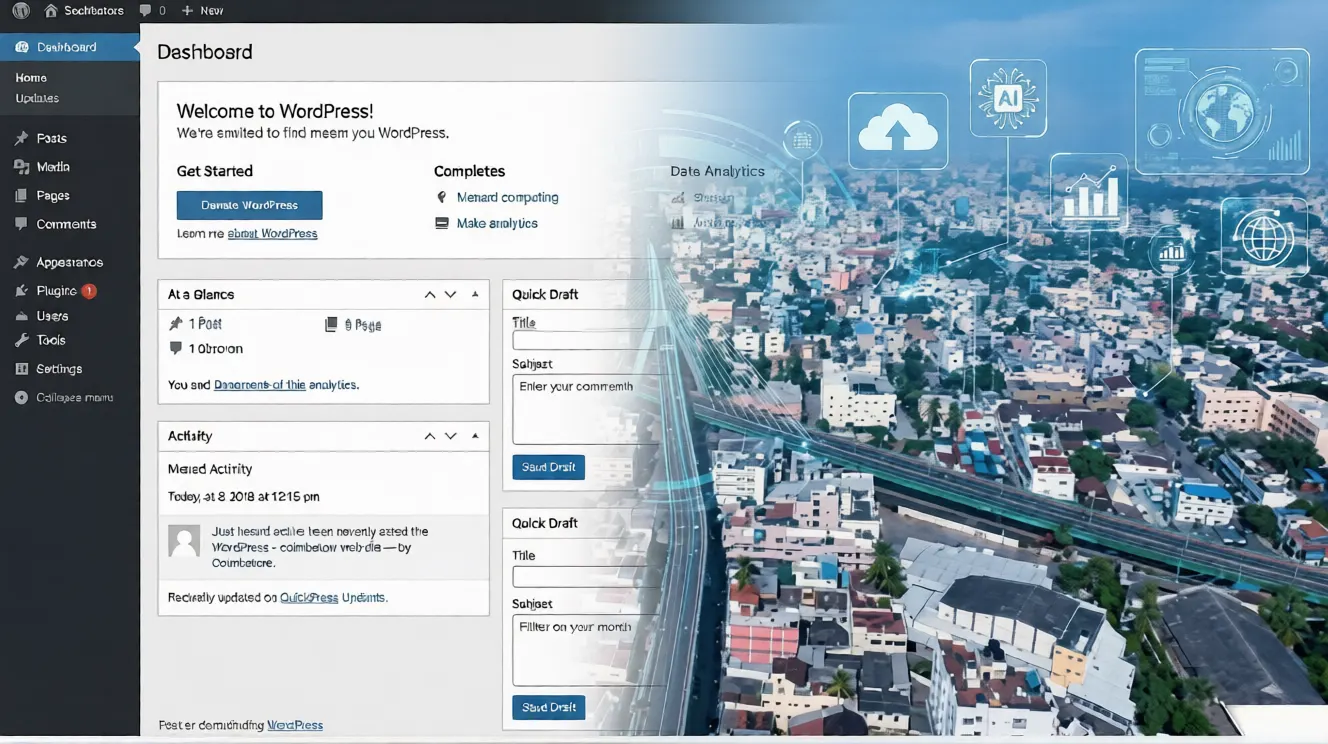The width and height of the screenshot is (1328, 744).
Task: Click the red Plugins update badge
Action: (89, 291)
